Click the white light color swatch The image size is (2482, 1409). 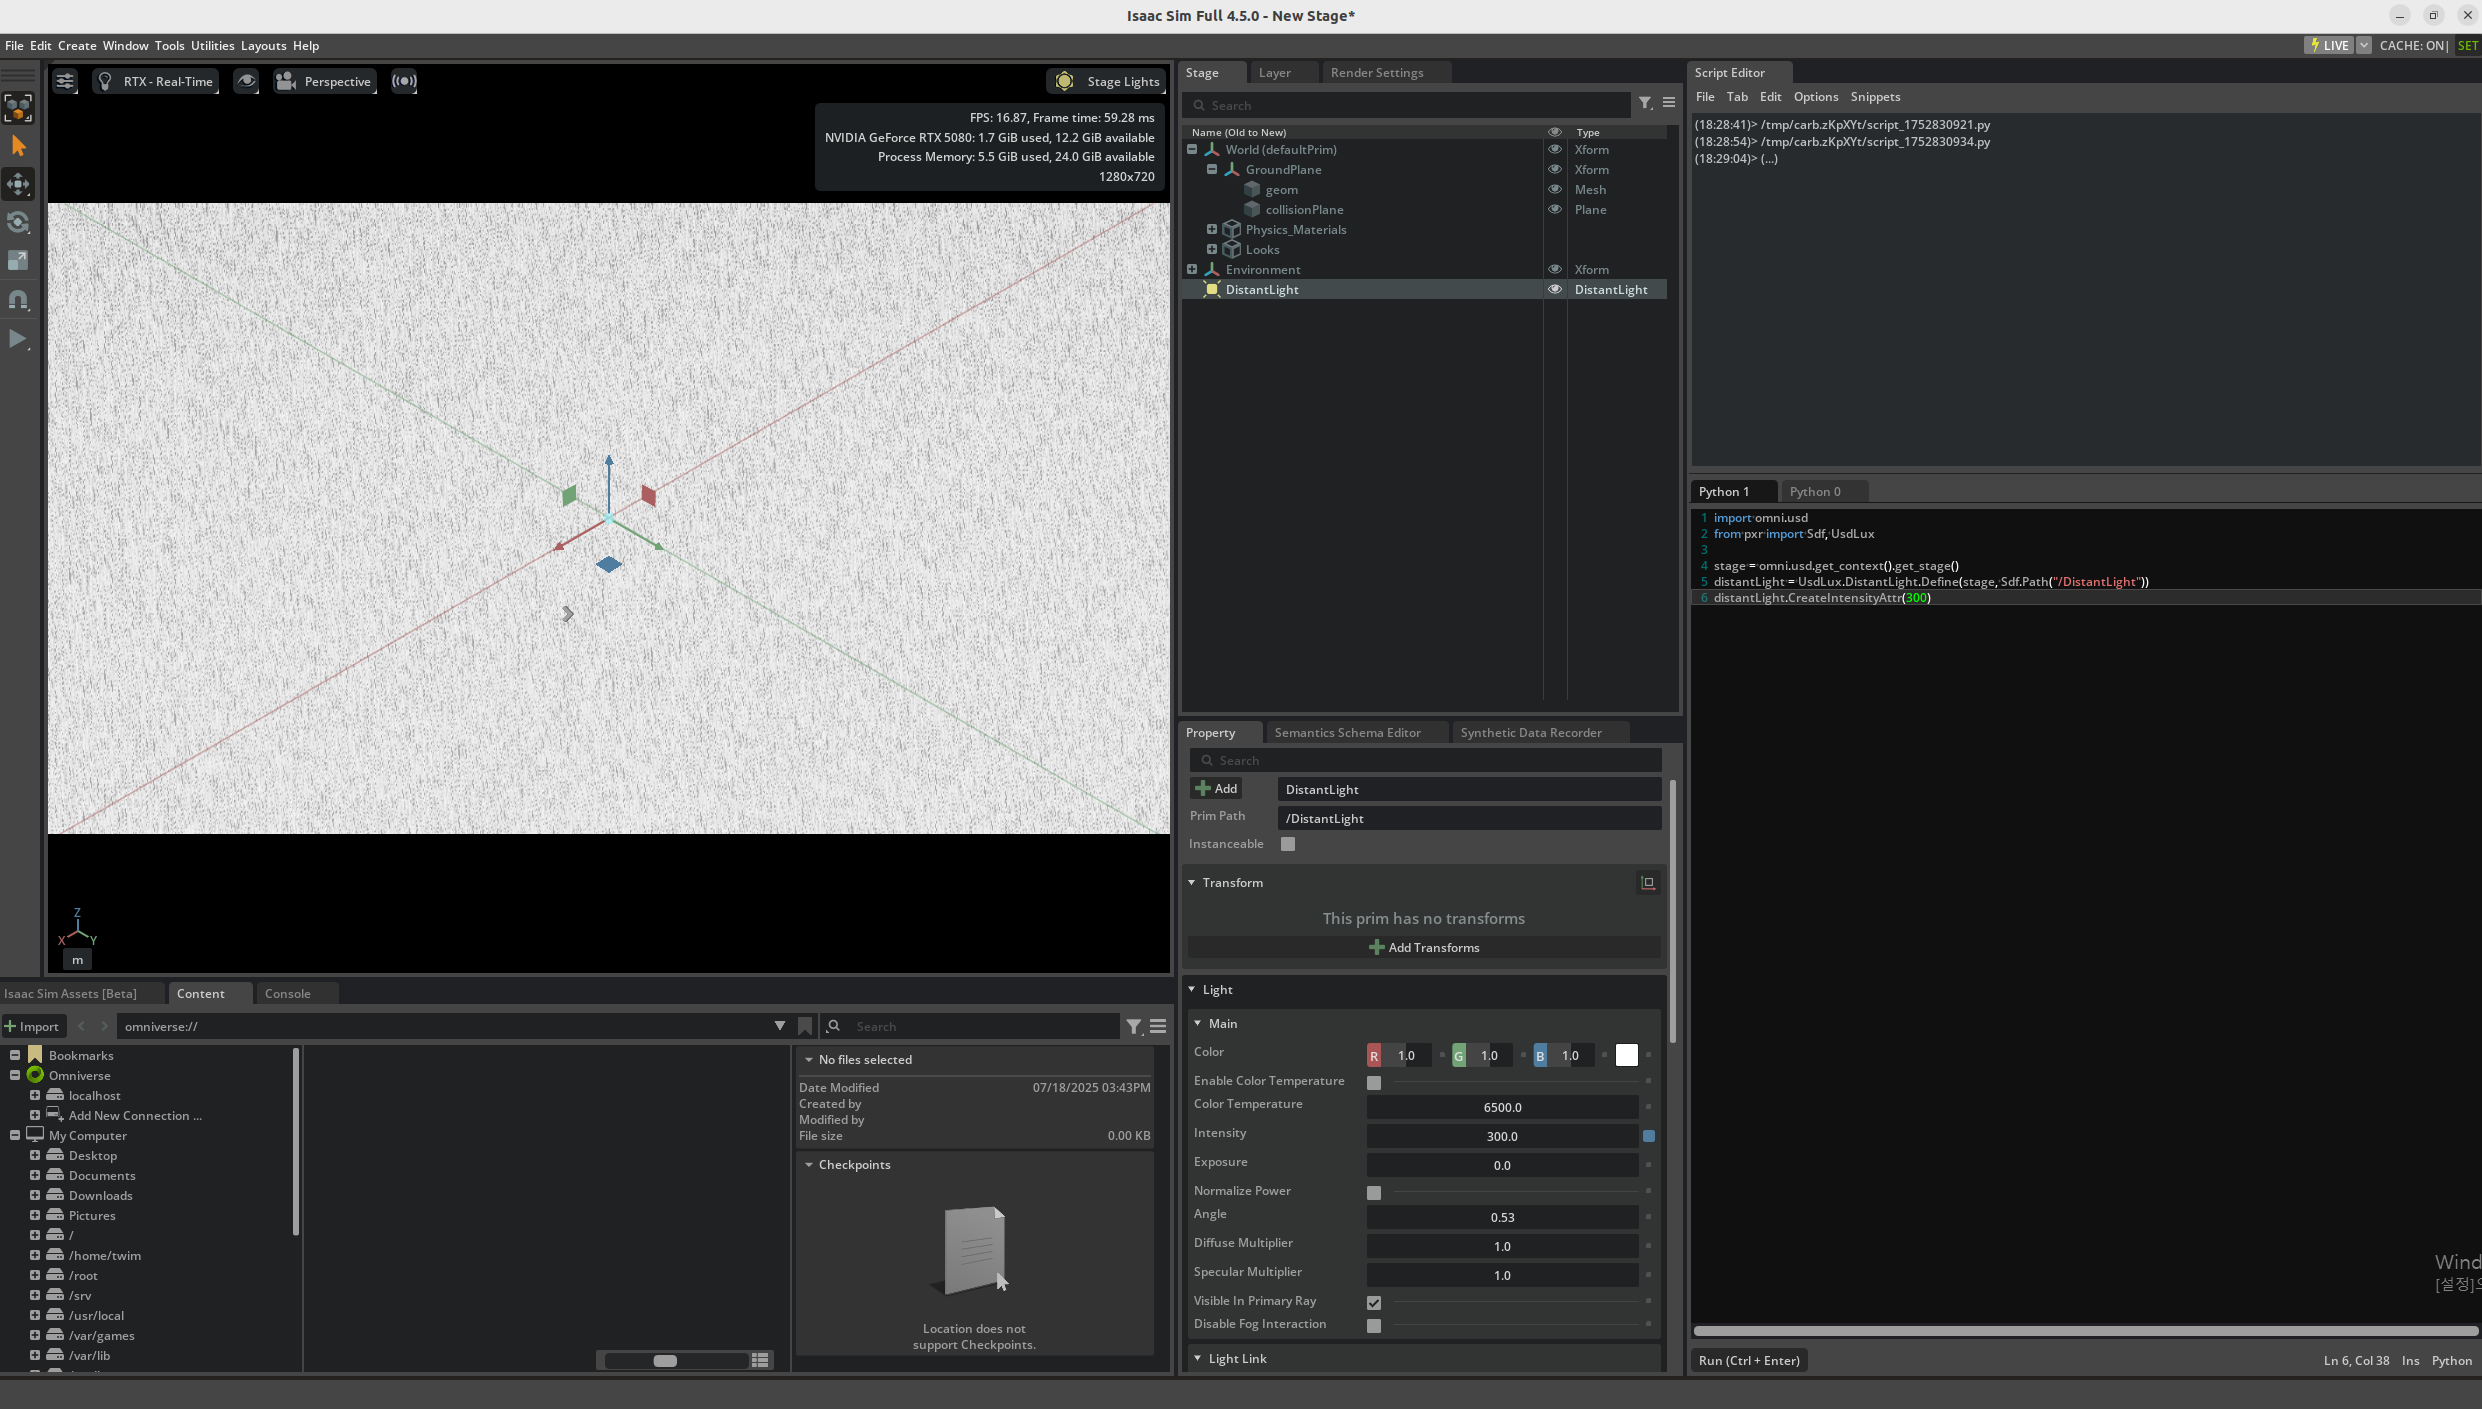pyautogui.click(x=1627, y=1056)
